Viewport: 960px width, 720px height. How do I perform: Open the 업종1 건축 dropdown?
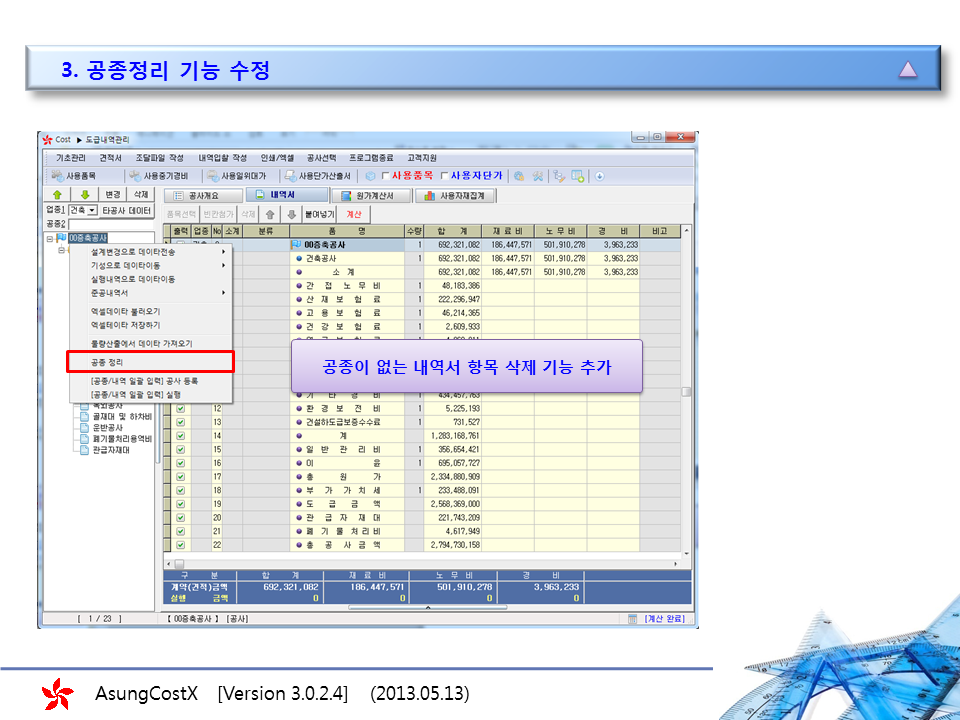tap(92, 211)
